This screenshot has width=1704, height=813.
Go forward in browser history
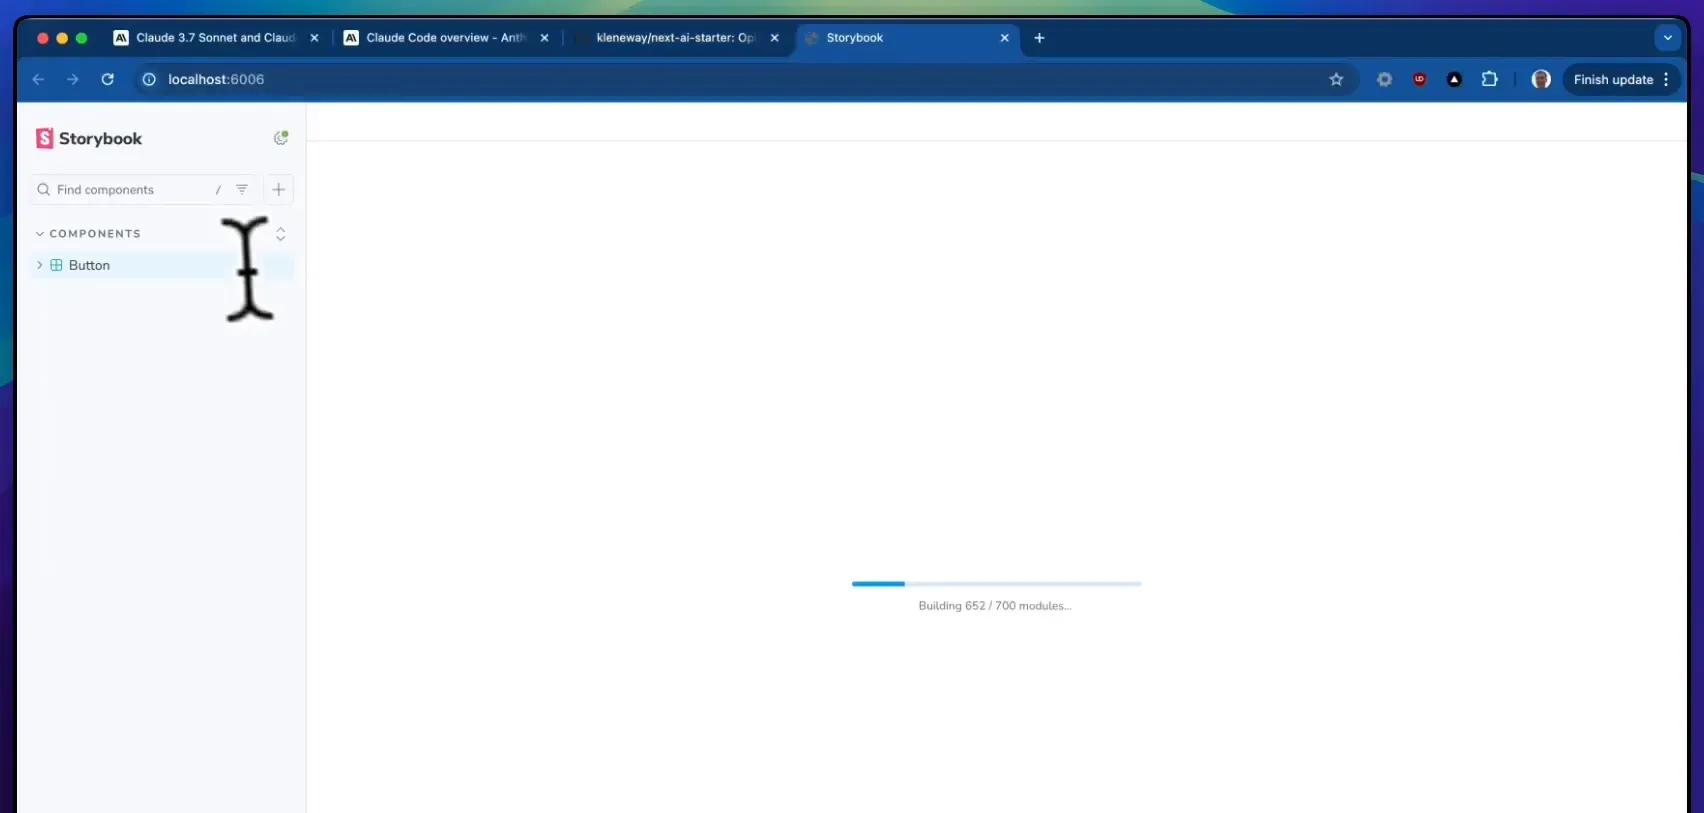tap(72, 79)
